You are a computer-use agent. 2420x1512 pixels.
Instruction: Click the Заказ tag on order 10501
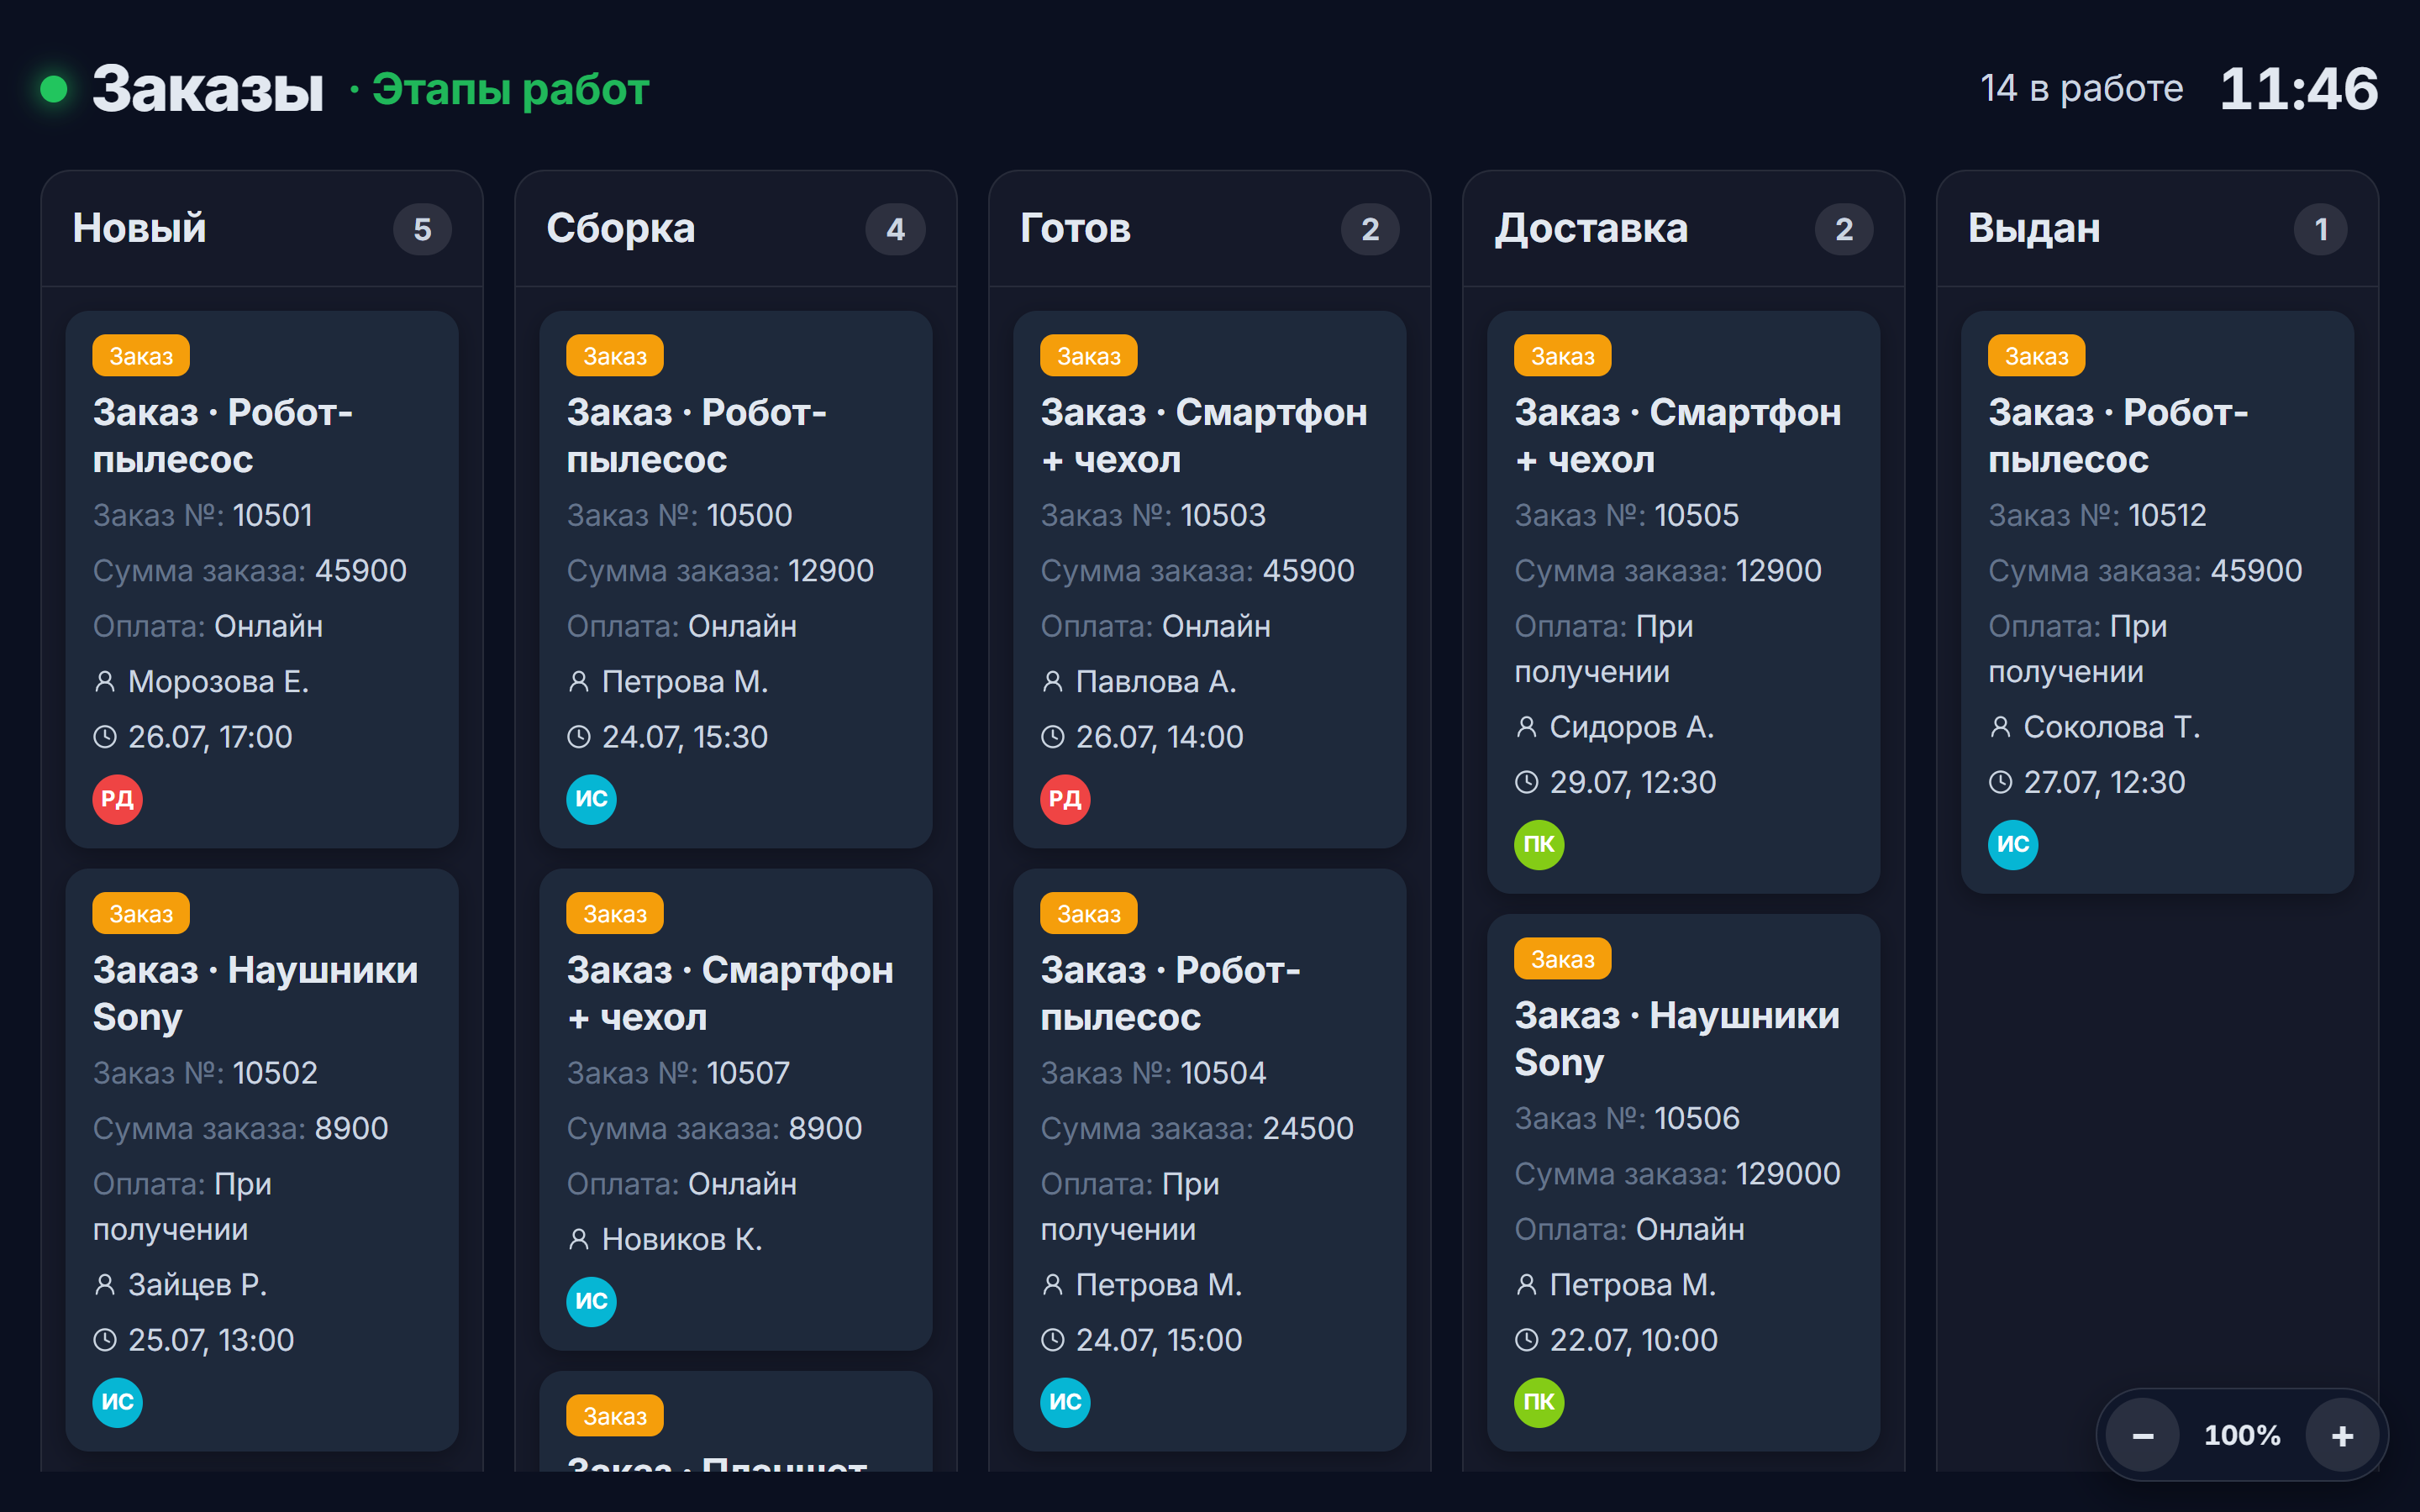[x=141, y=356]
